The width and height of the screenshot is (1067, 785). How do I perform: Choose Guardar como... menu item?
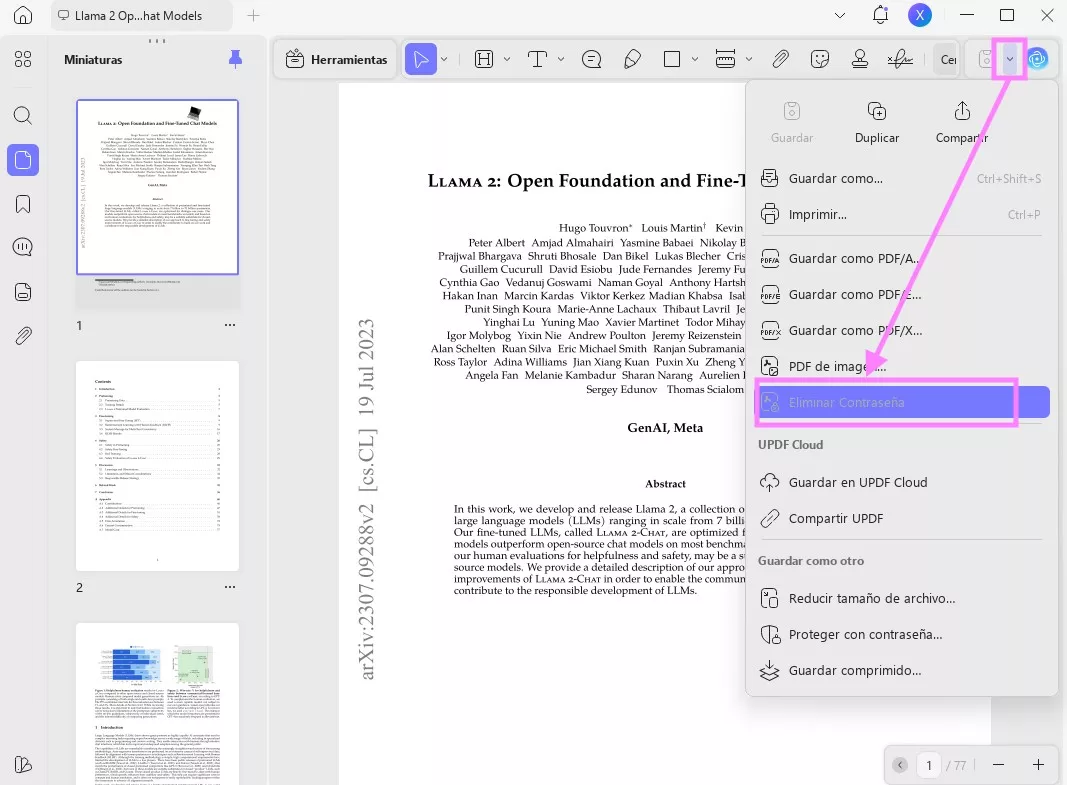900,178
